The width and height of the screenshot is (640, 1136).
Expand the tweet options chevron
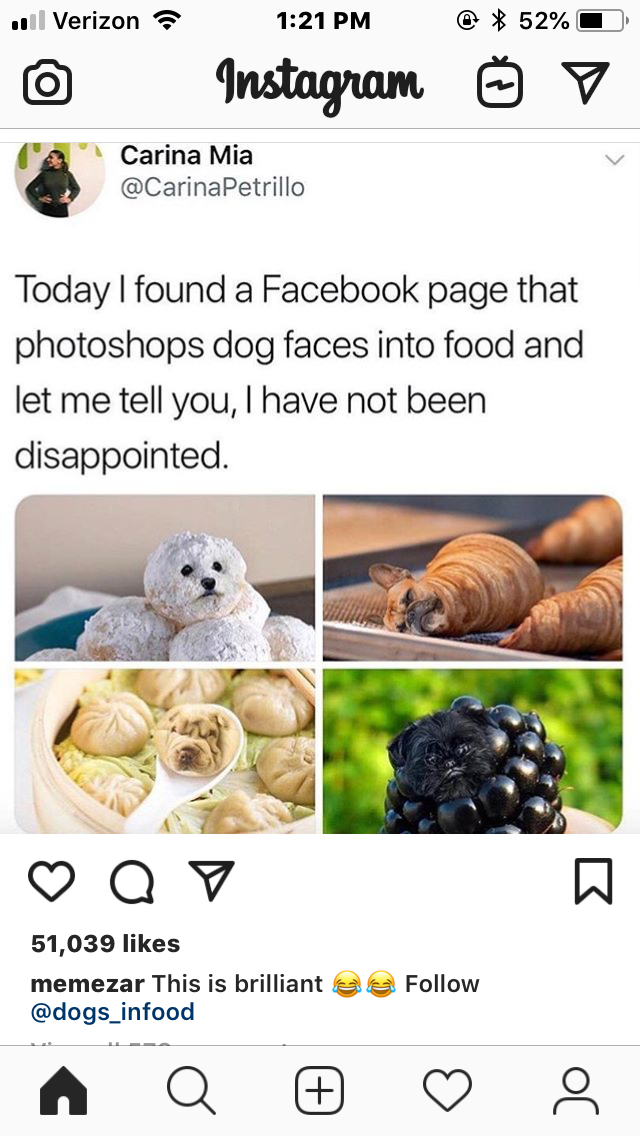coord(615,160)
